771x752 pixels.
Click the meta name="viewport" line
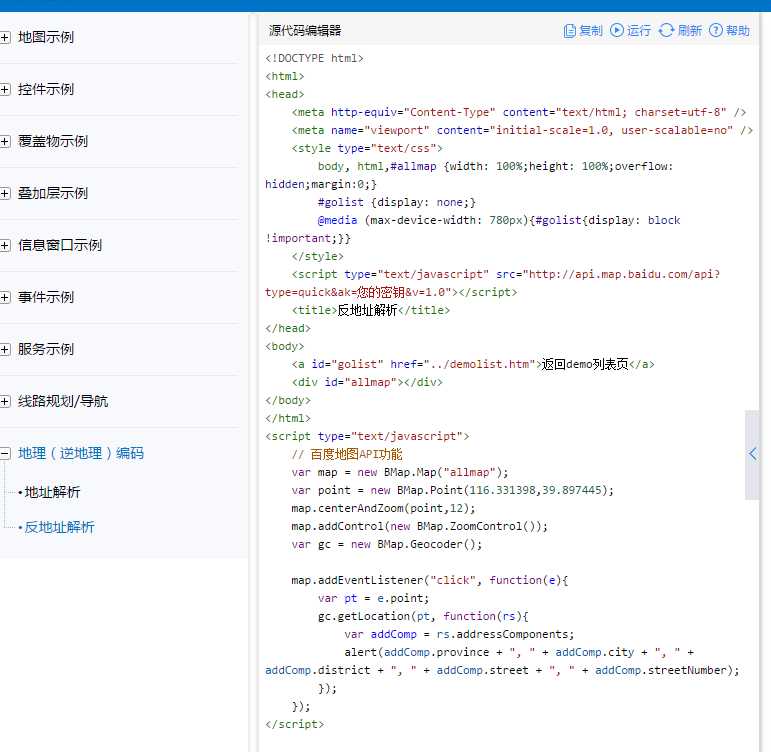coord(522,130)
